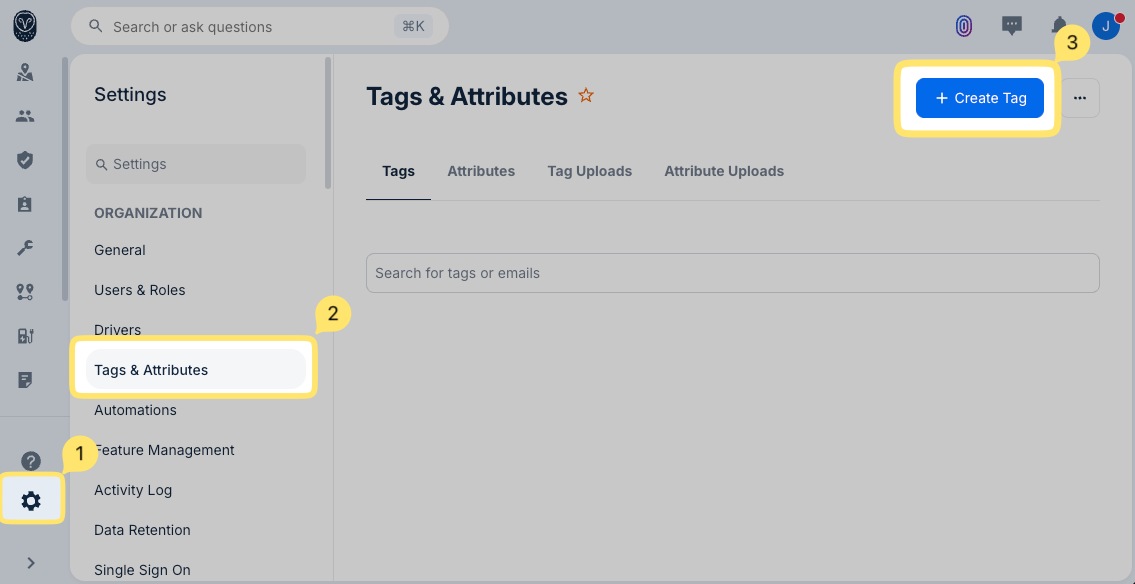This screenshot has height=584, width=1135.
Task: Open the safety shield sidebar icon
Action: (25, 160)
